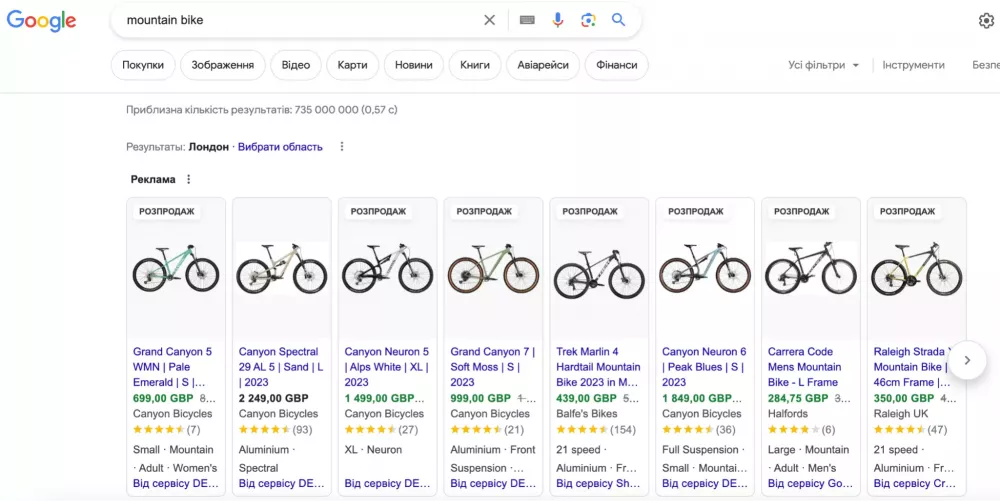
Task: Click the 439,00 GBP price
Action: (586, 398)
